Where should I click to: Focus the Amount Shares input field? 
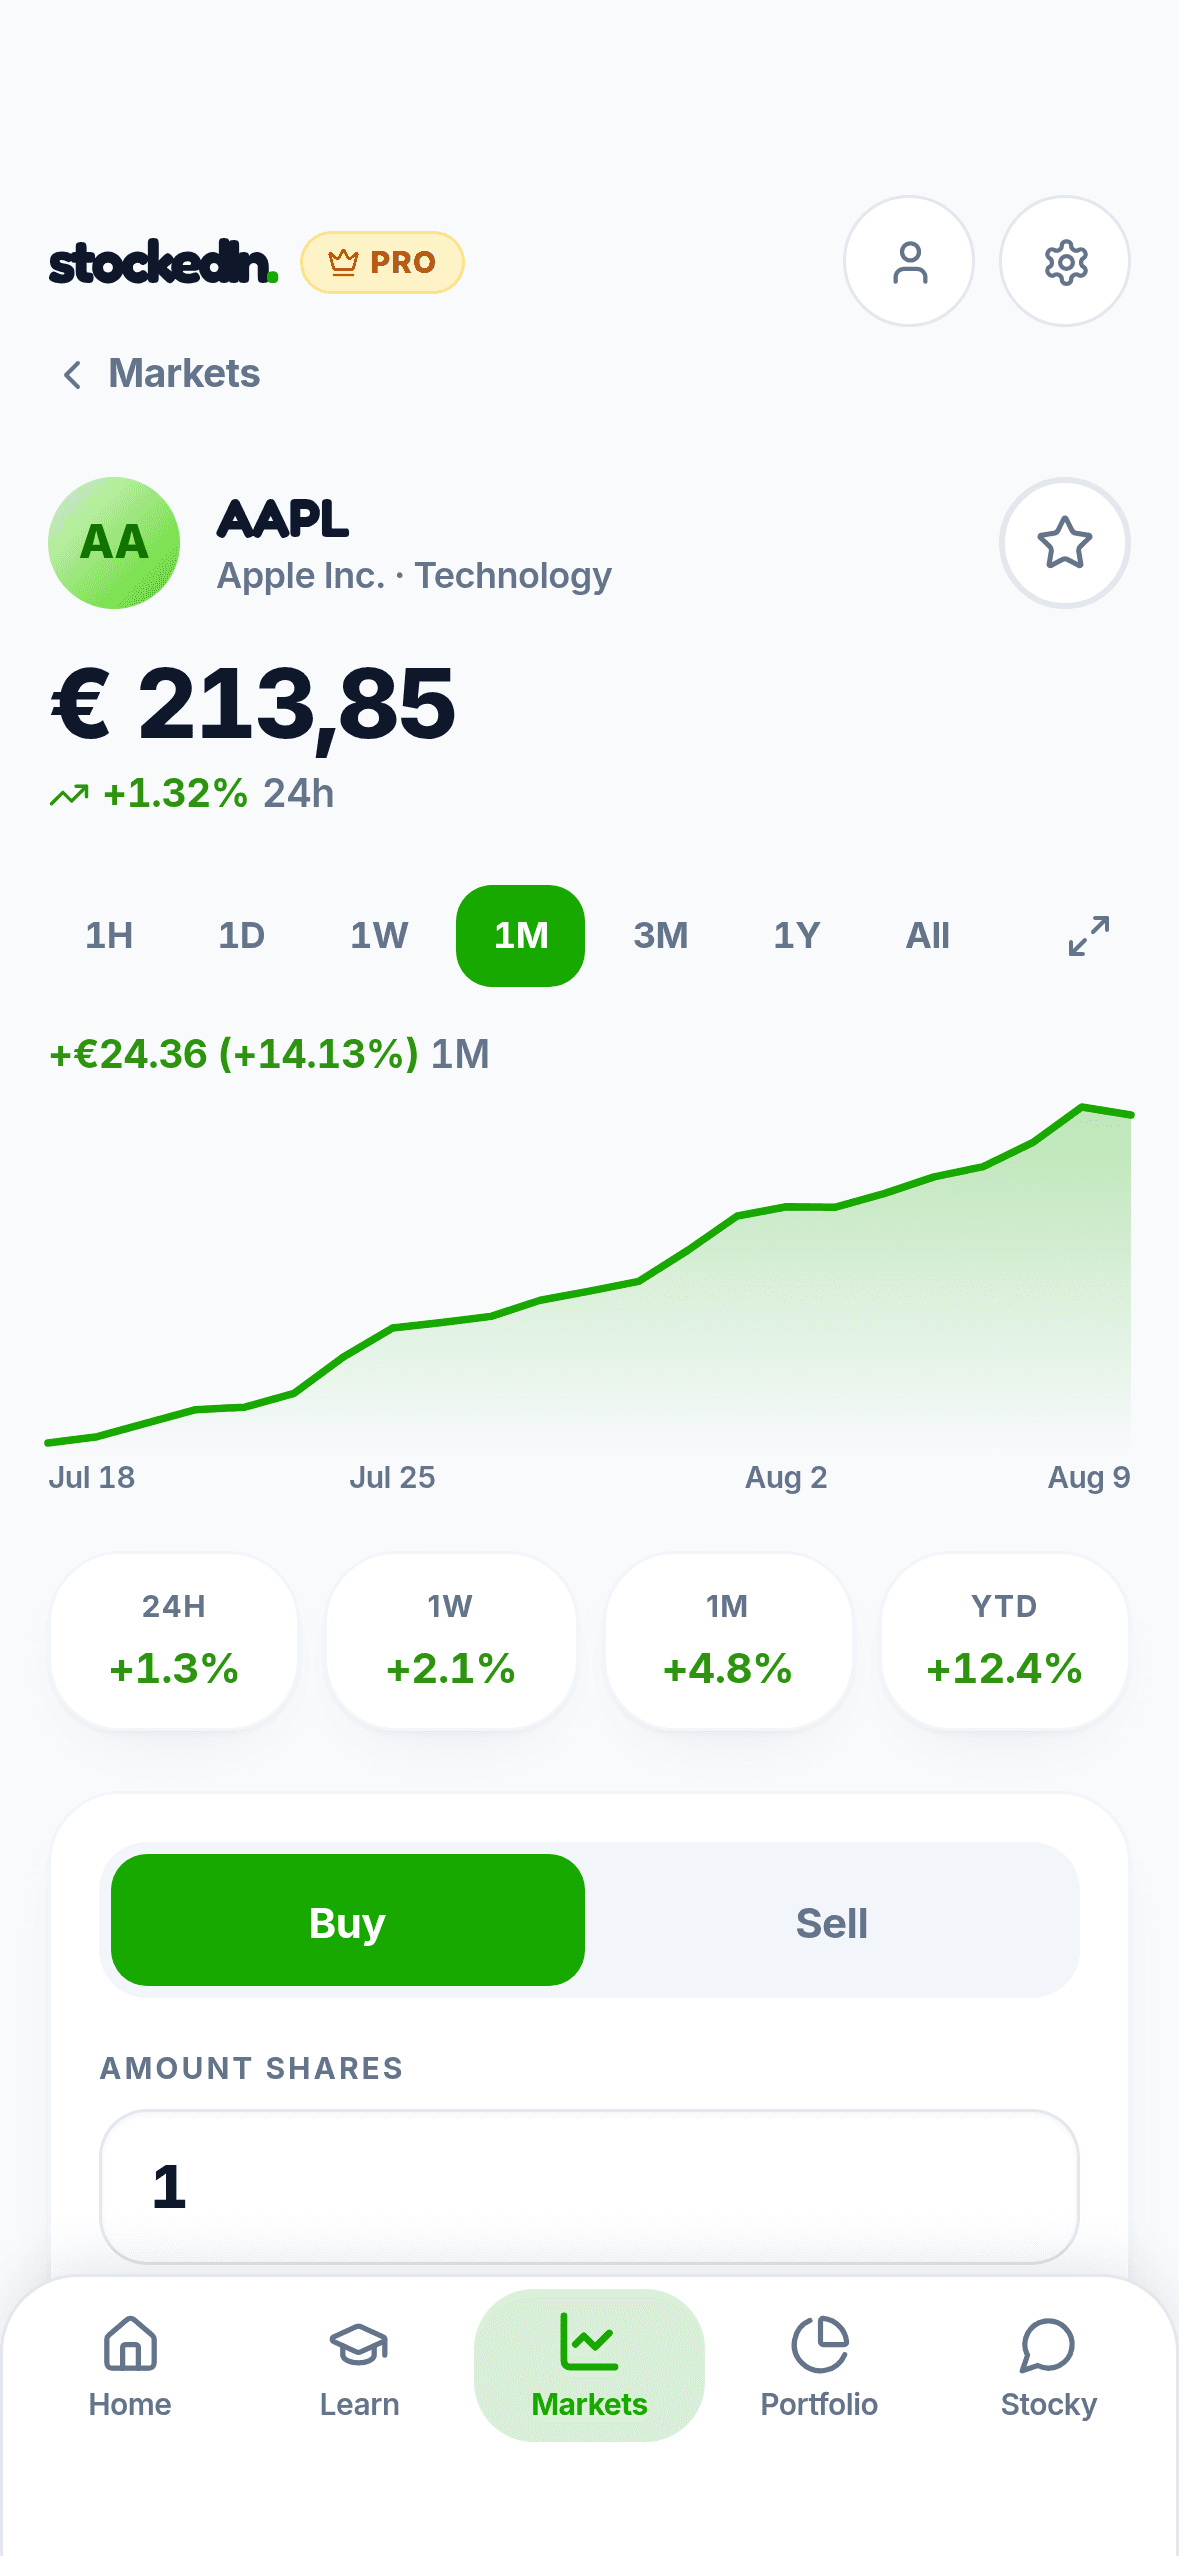pyautogui.click(x=589, y=2186)
